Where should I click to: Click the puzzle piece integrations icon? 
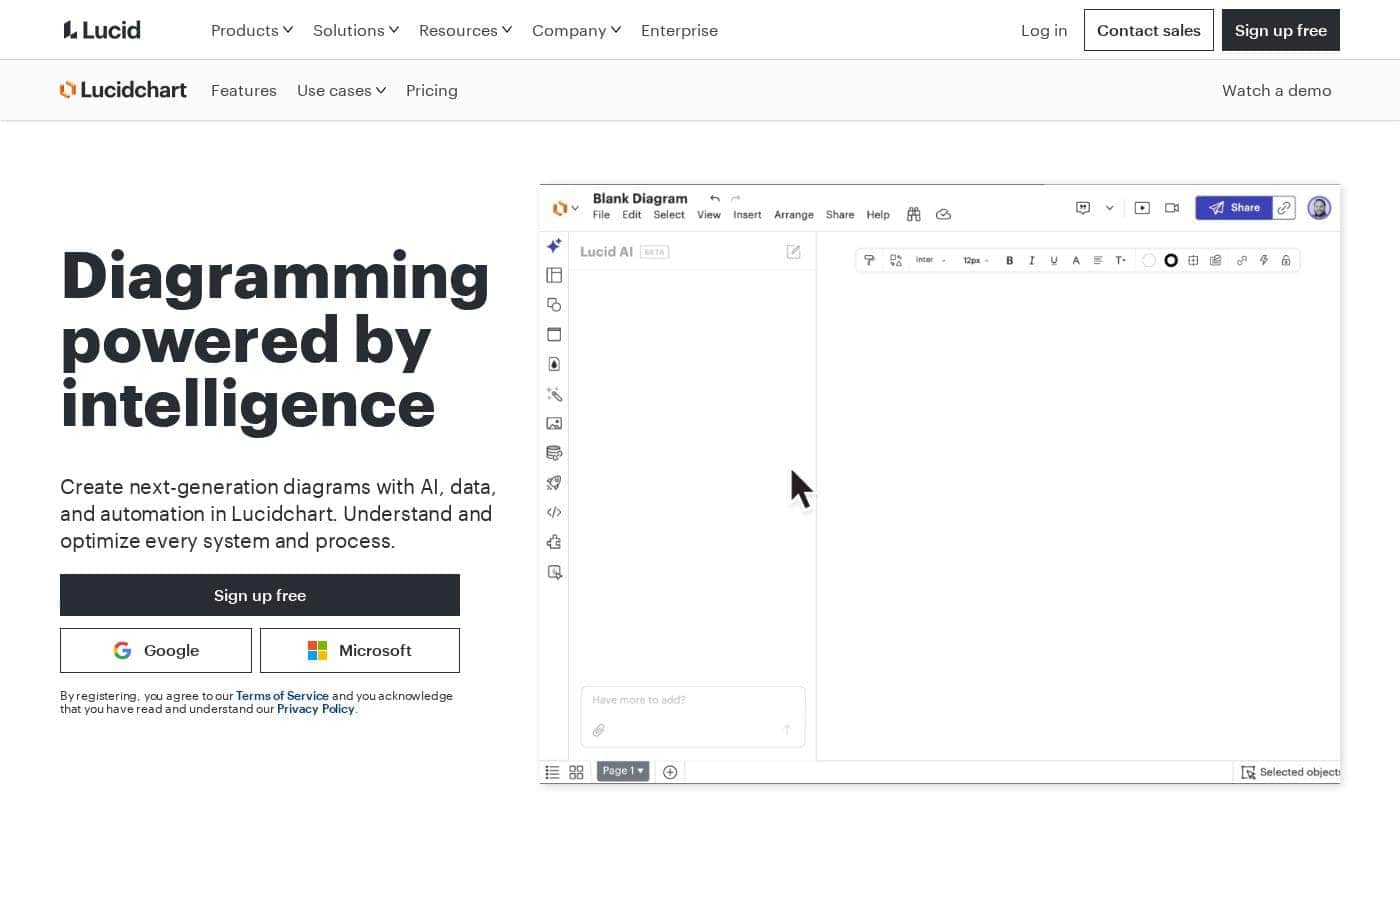pyautogui.click(x=554, y=542)
